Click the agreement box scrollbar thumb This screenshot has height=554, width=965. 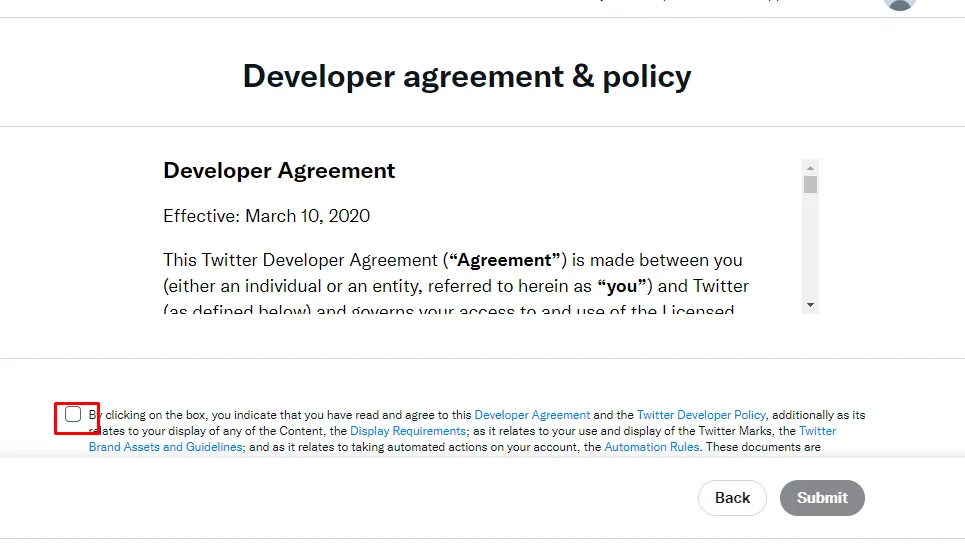pos(811,185)
